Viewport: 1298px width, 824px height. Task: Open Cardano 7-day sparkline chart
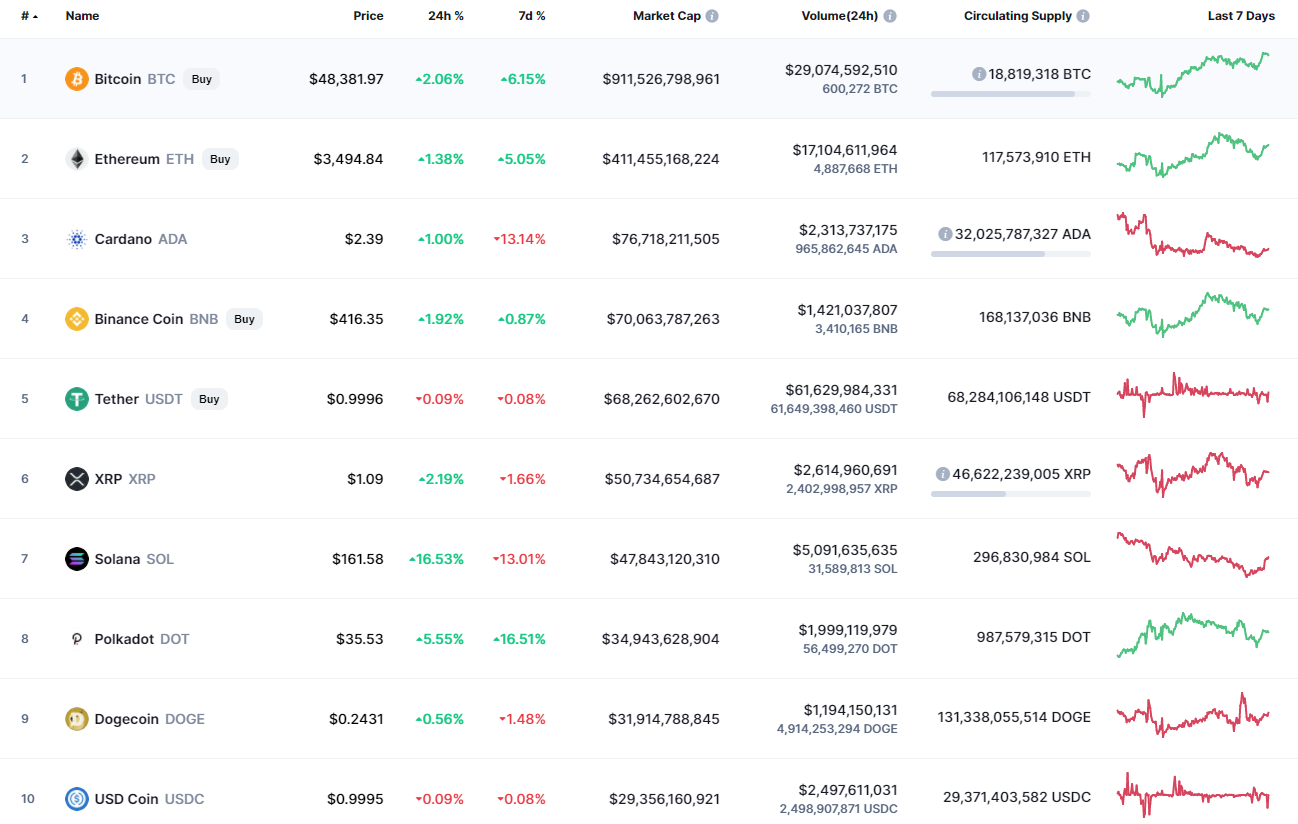1193,235
